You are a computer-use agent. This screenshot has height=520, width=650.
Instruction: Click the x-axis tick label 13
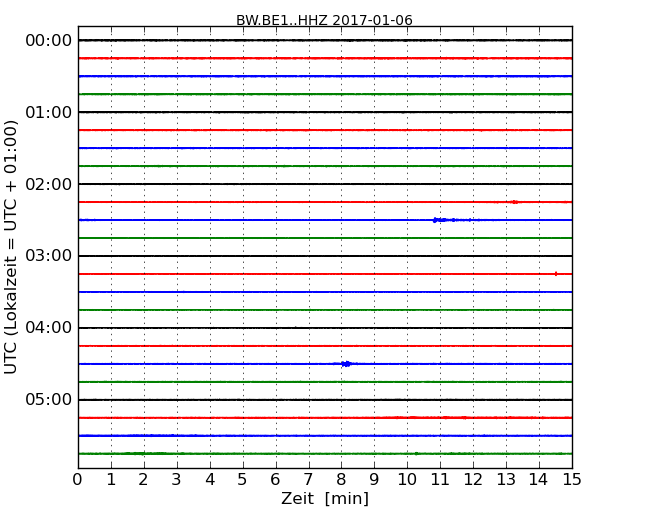click(x=506, y=480)
